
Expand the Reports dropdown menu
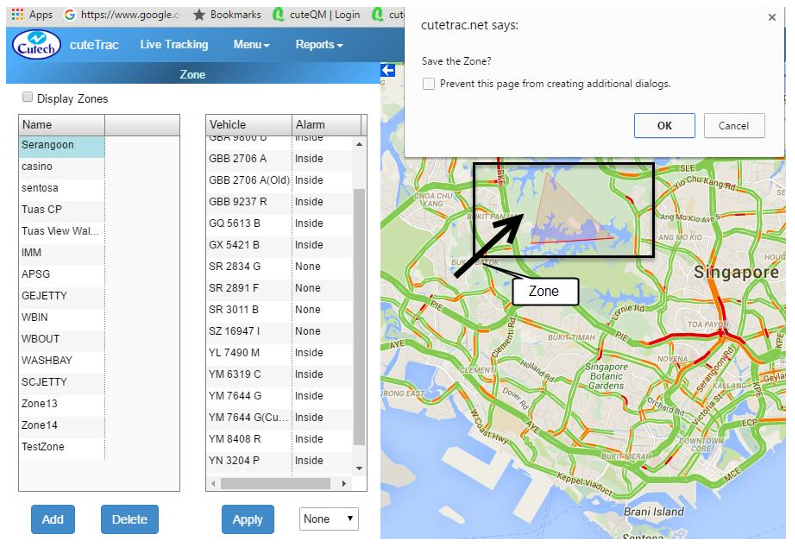319,45
